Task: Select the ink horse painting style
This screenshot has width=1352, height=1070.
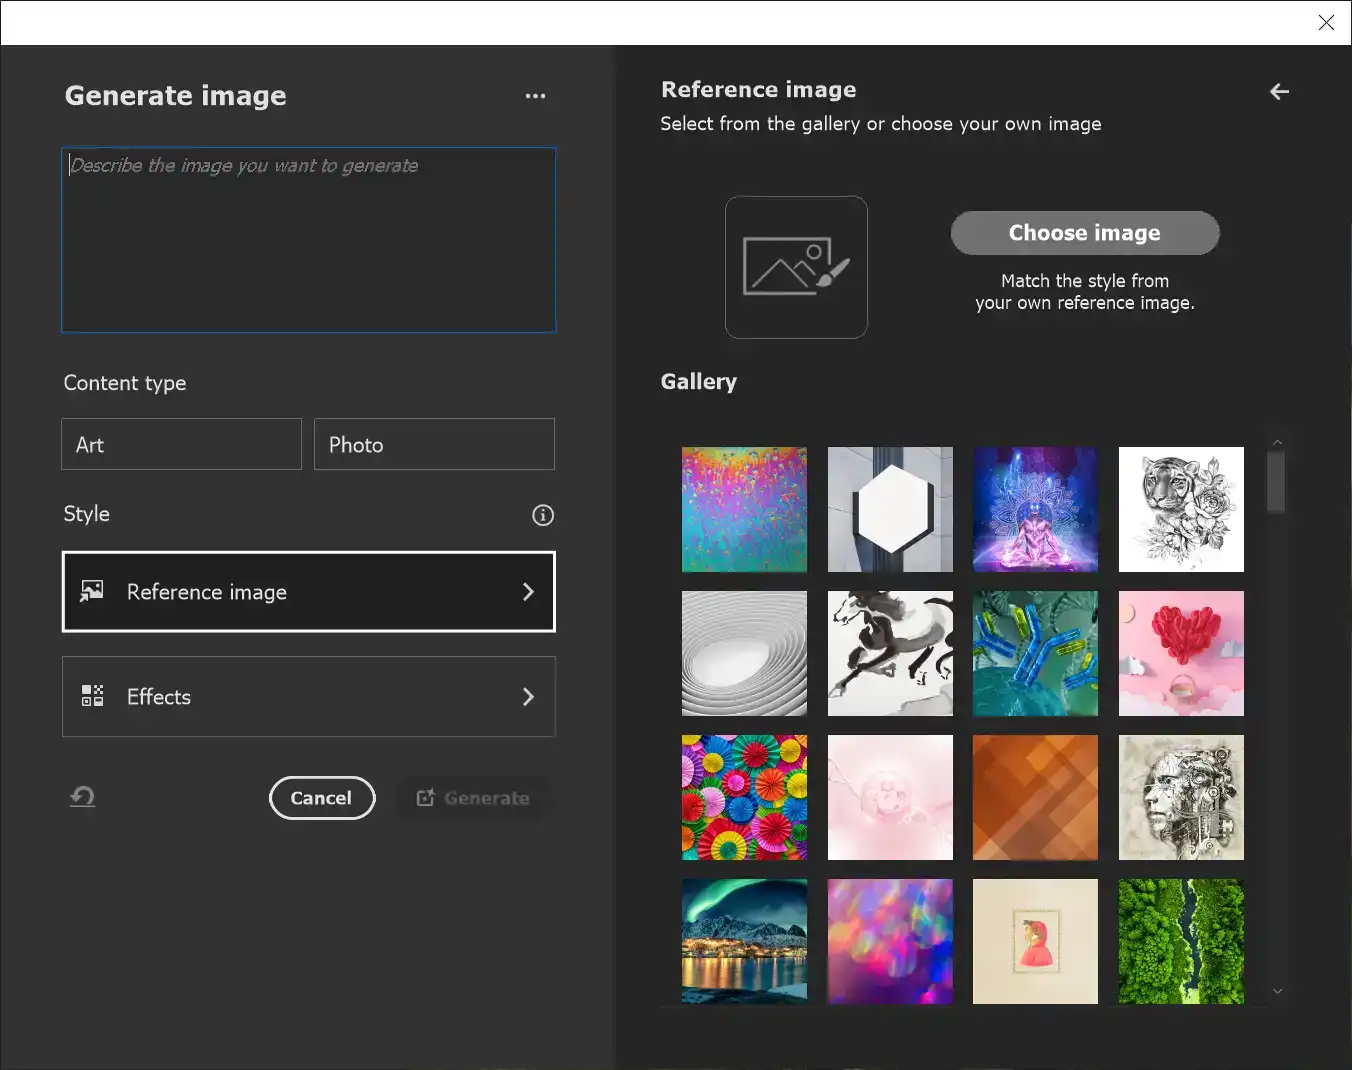Action: (890, 653)
